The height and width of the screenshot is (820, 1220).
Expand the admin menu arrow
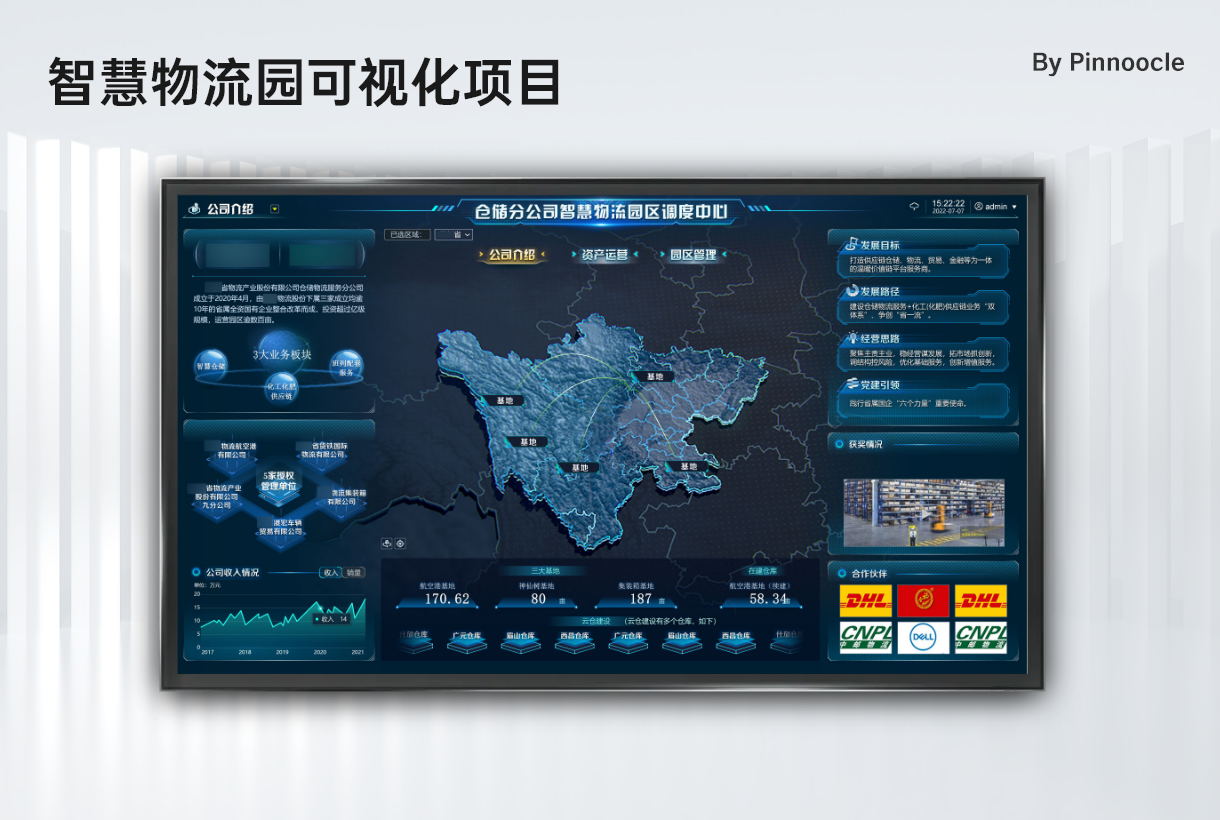click(1014, 207)
